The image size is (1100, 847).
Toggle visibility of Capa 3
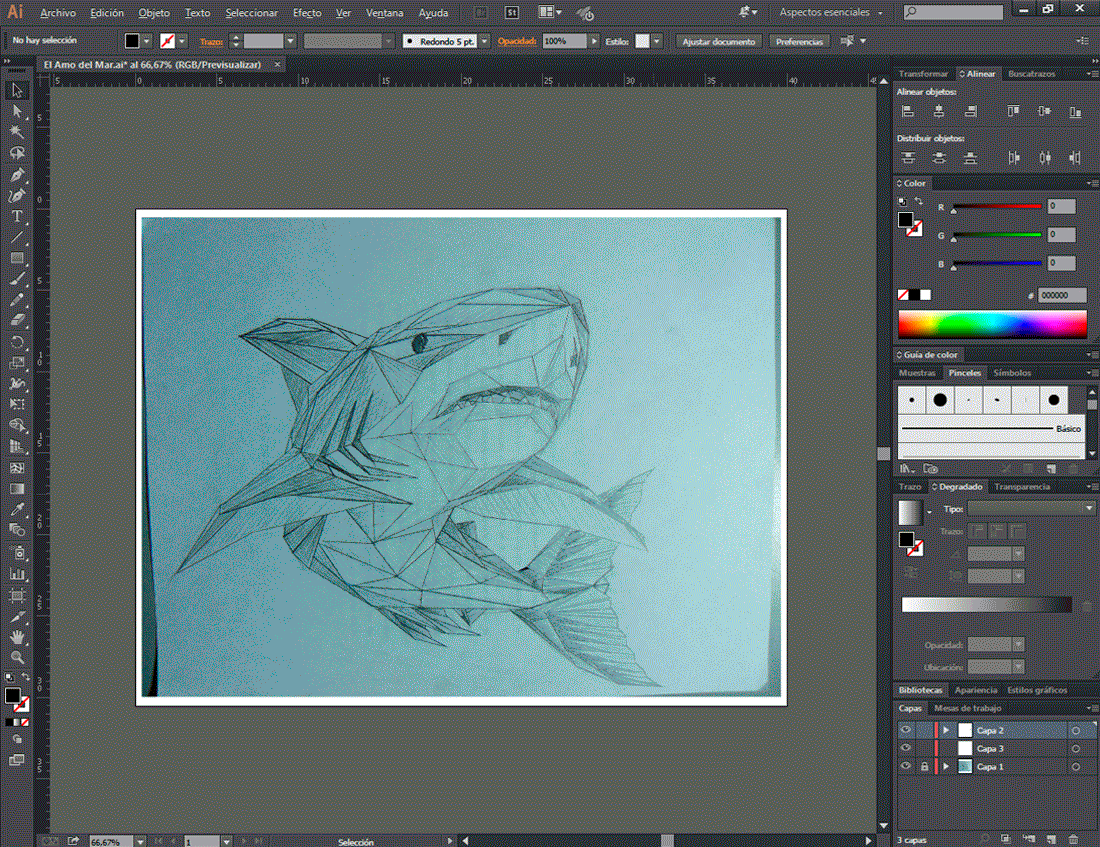click(906, 748)
